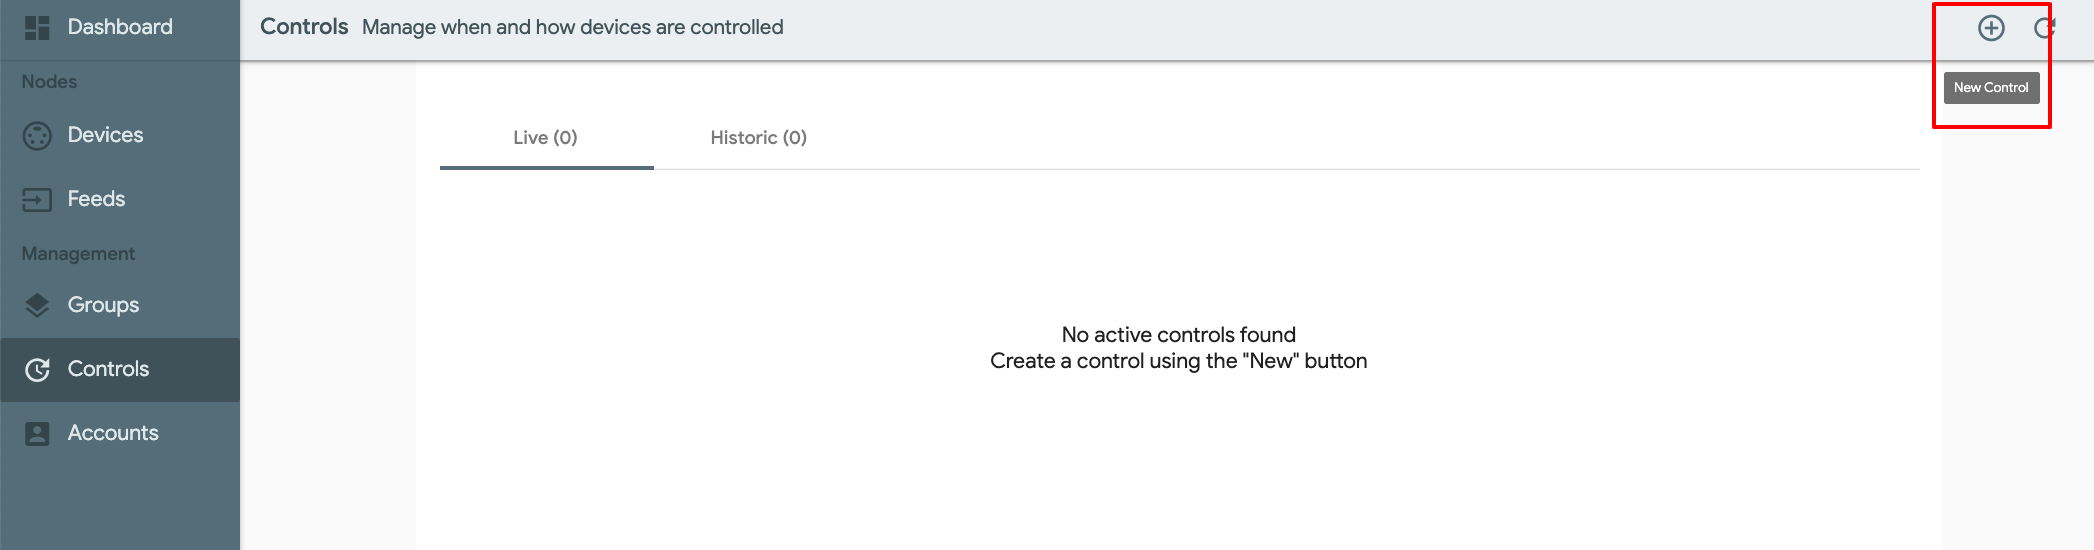Select the Groups text label
This screenshot has height=550, width=2094.
(x=103, y=305)
